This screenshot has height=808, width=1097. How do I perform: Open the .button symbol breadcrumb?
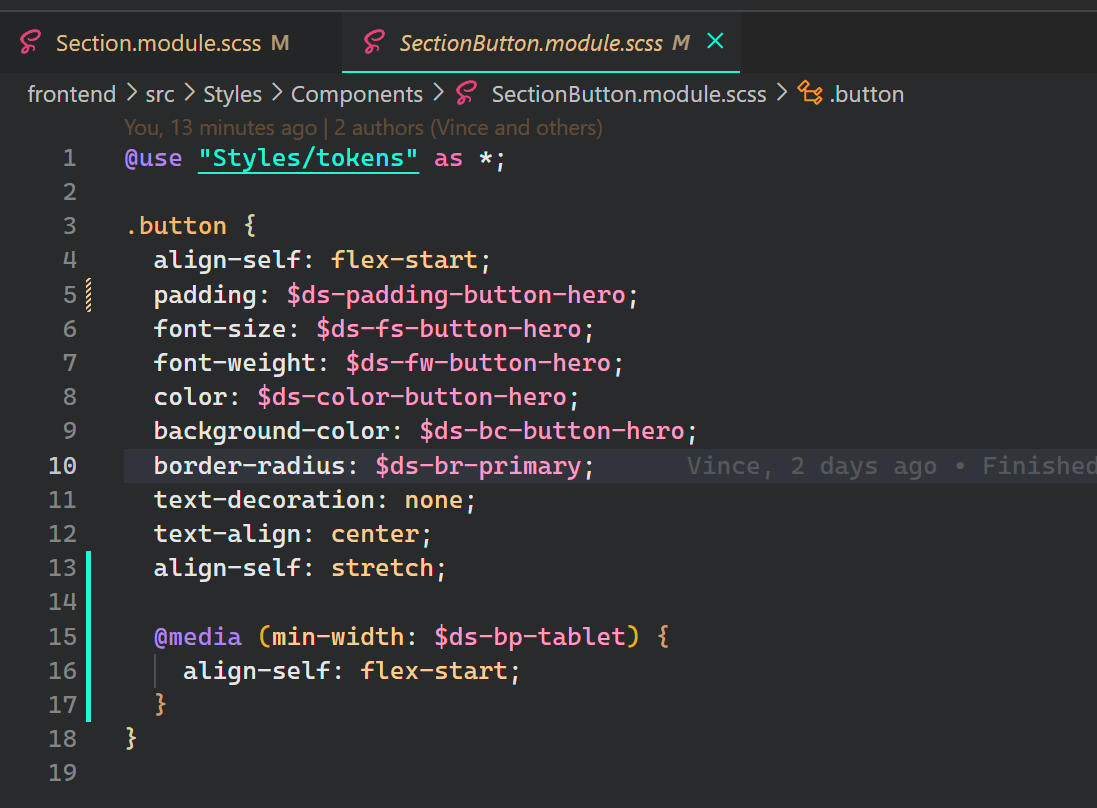pyautogui.click(x=867, y=94)
